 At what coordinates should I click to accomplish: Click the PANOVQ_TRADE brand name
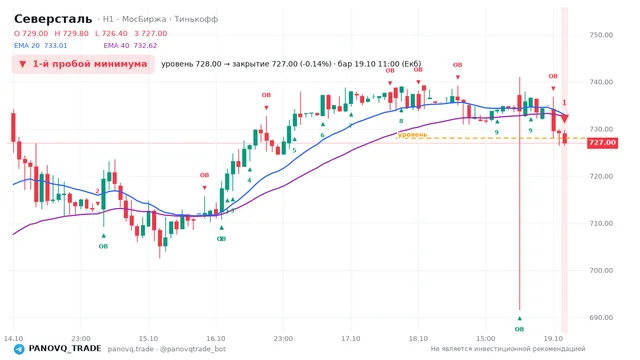(x=65, y=349)
